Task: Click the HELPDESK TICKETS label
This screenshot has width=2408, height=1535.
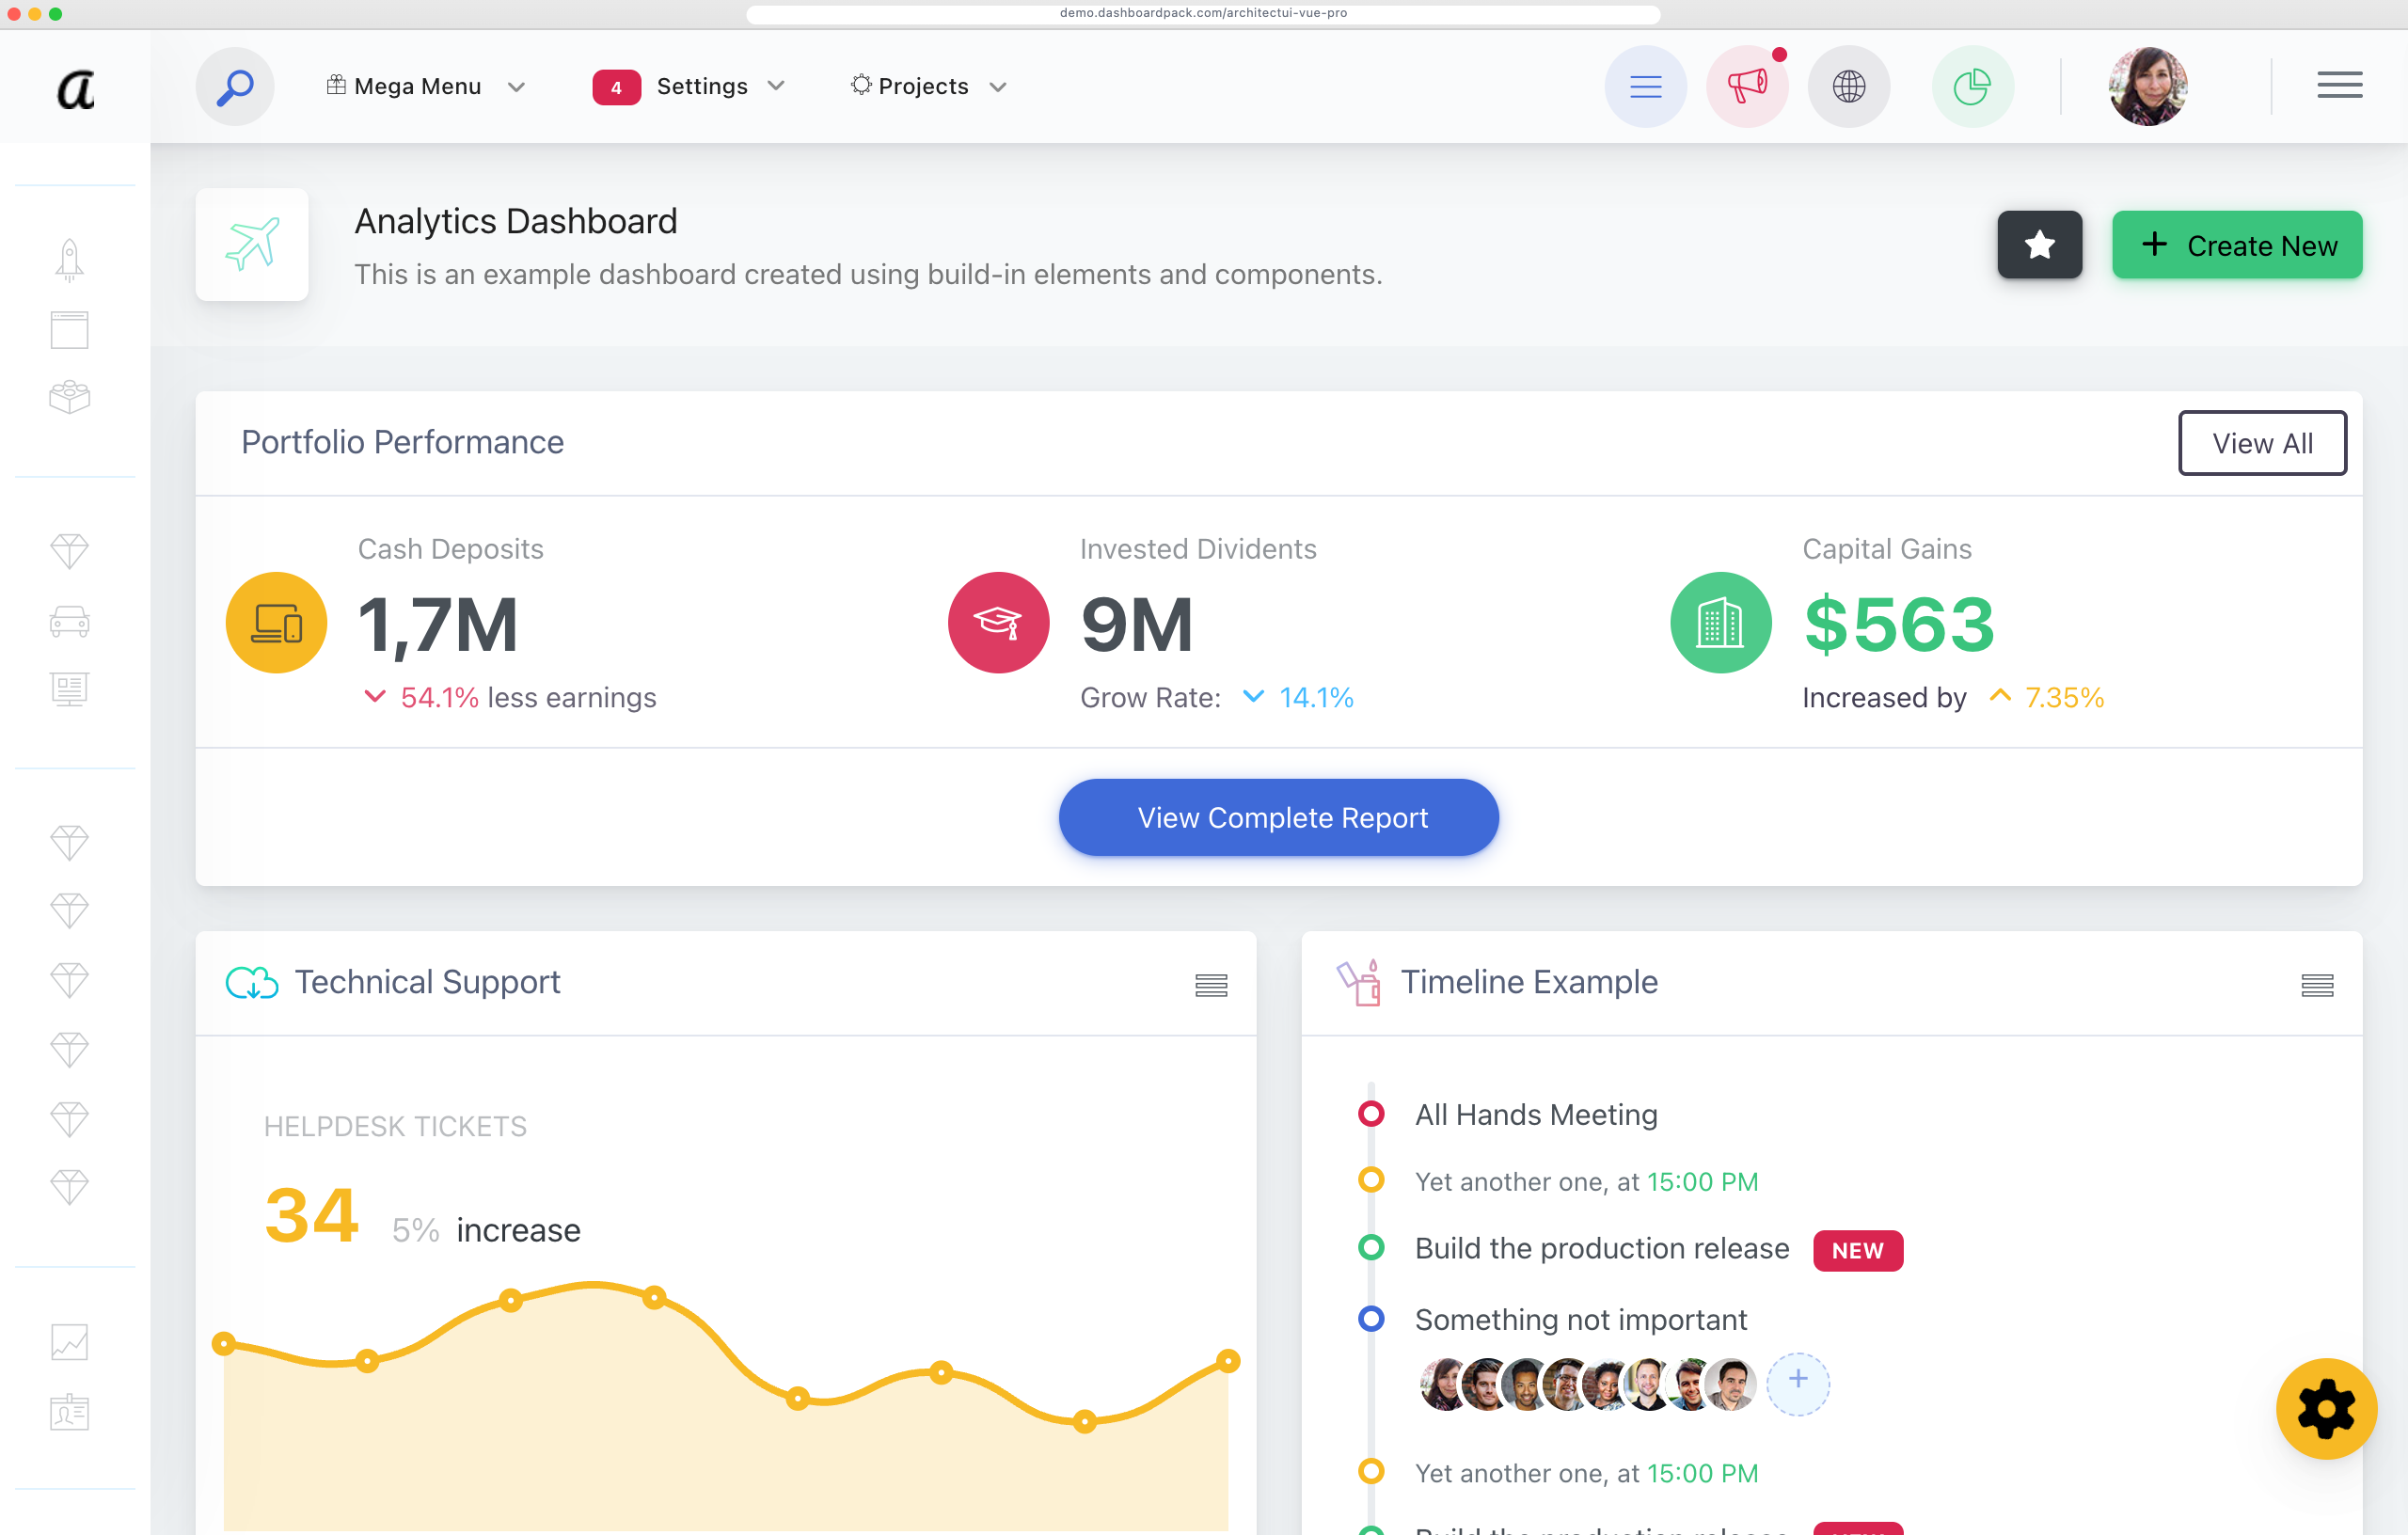Action: tap(395, 1126)
